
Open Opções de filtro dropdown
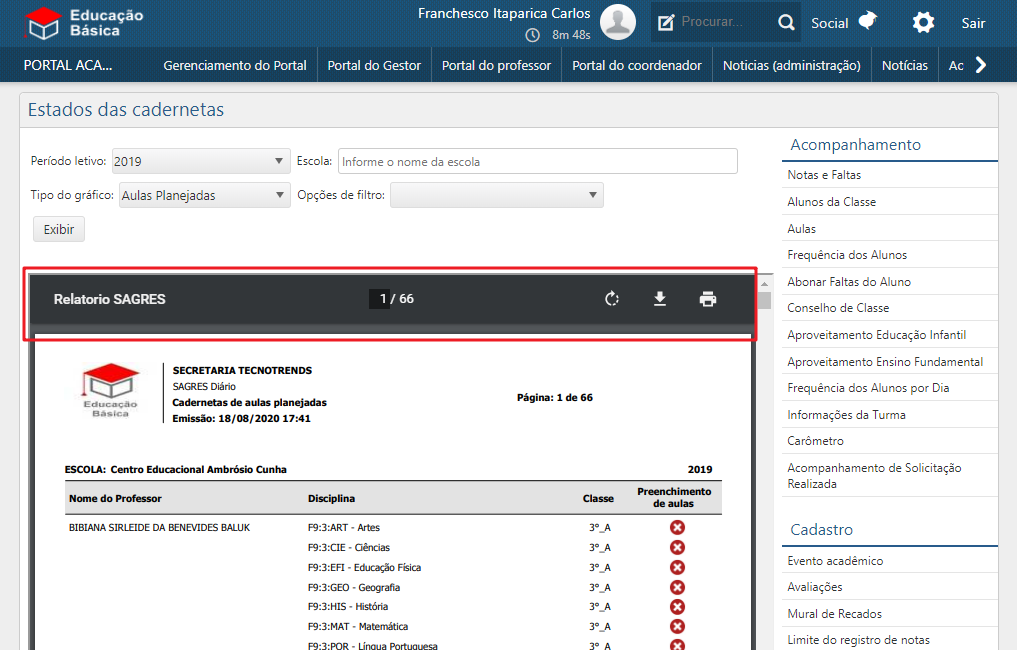[x=496, y=195]
